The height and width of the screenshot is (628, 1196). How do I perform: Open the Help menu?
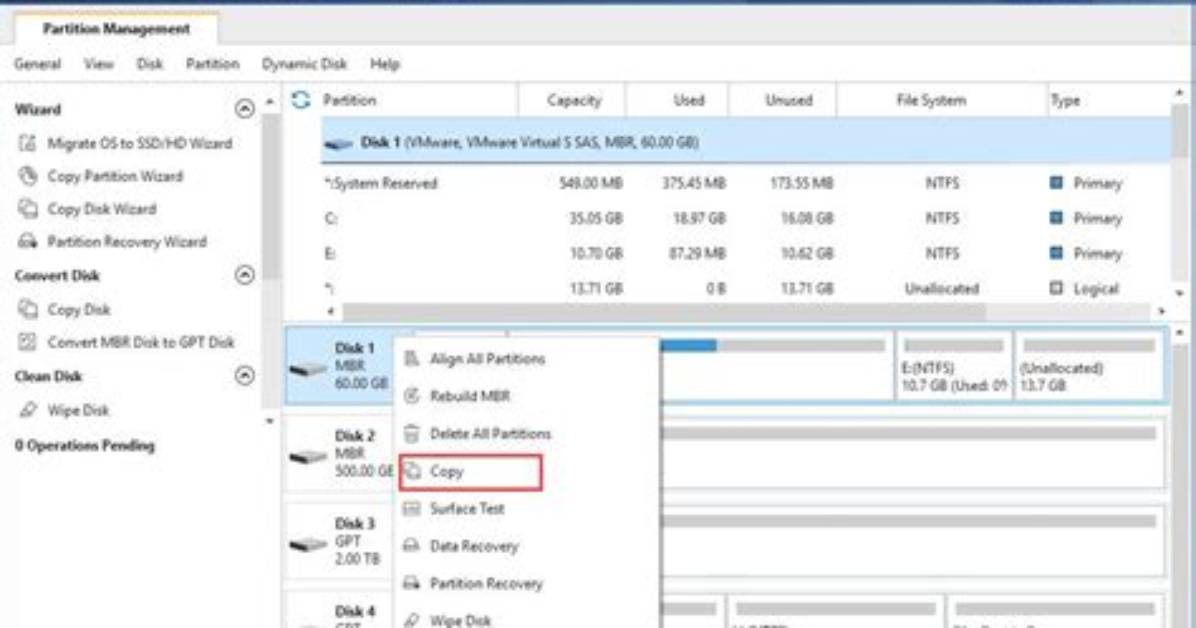[x=385, y=64]
